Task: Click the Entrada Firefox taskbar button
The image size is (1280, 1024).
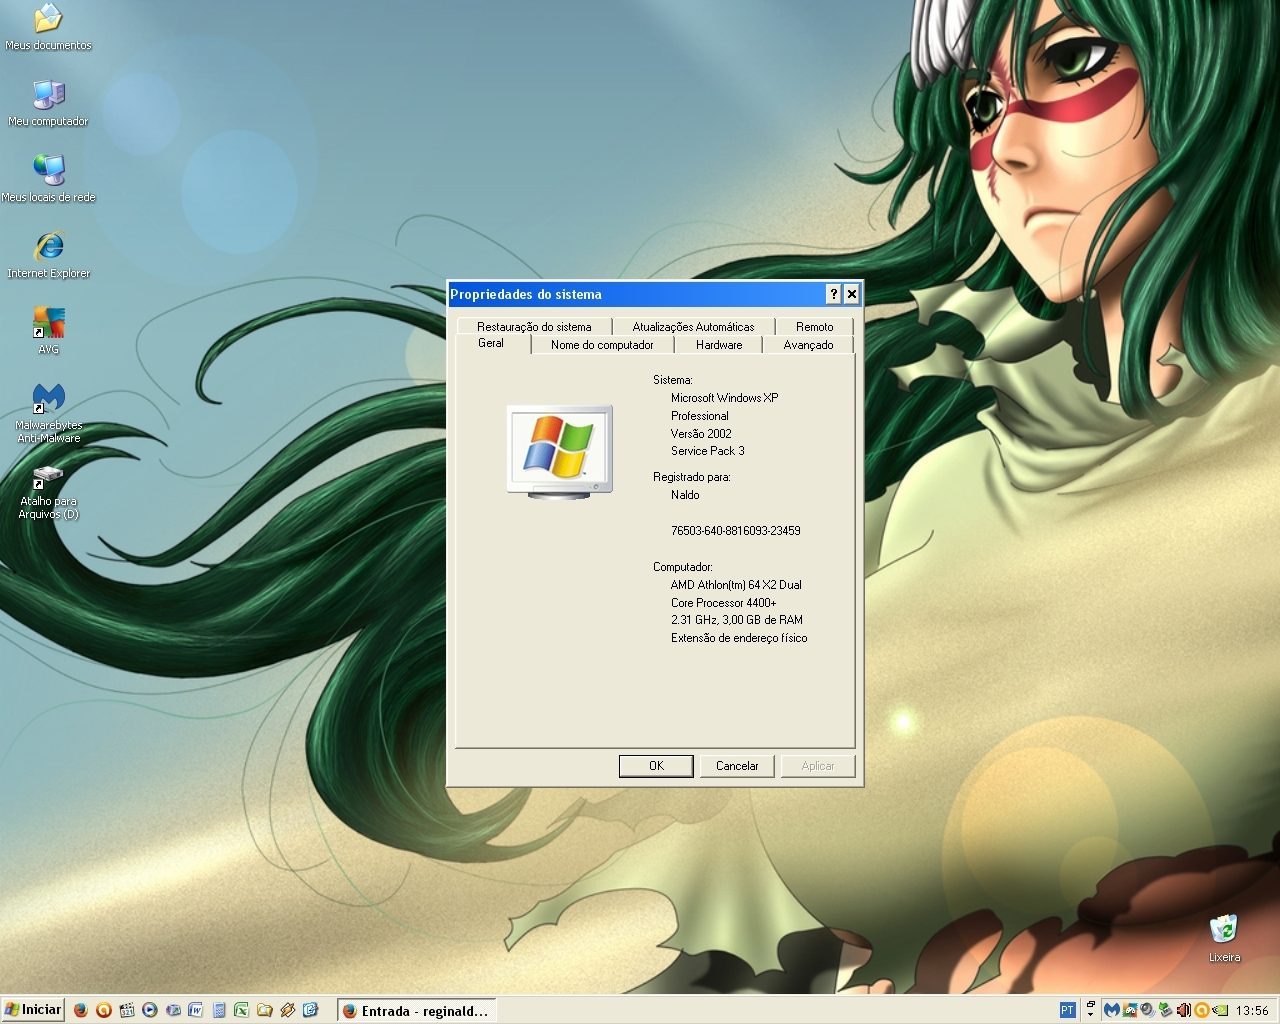Action: click(417, 1011)
